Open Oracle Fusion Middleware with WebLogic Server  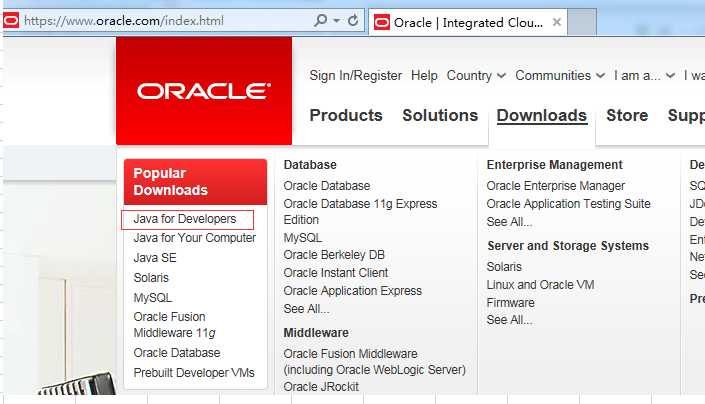pyautogui.click(x=375, y=362)
